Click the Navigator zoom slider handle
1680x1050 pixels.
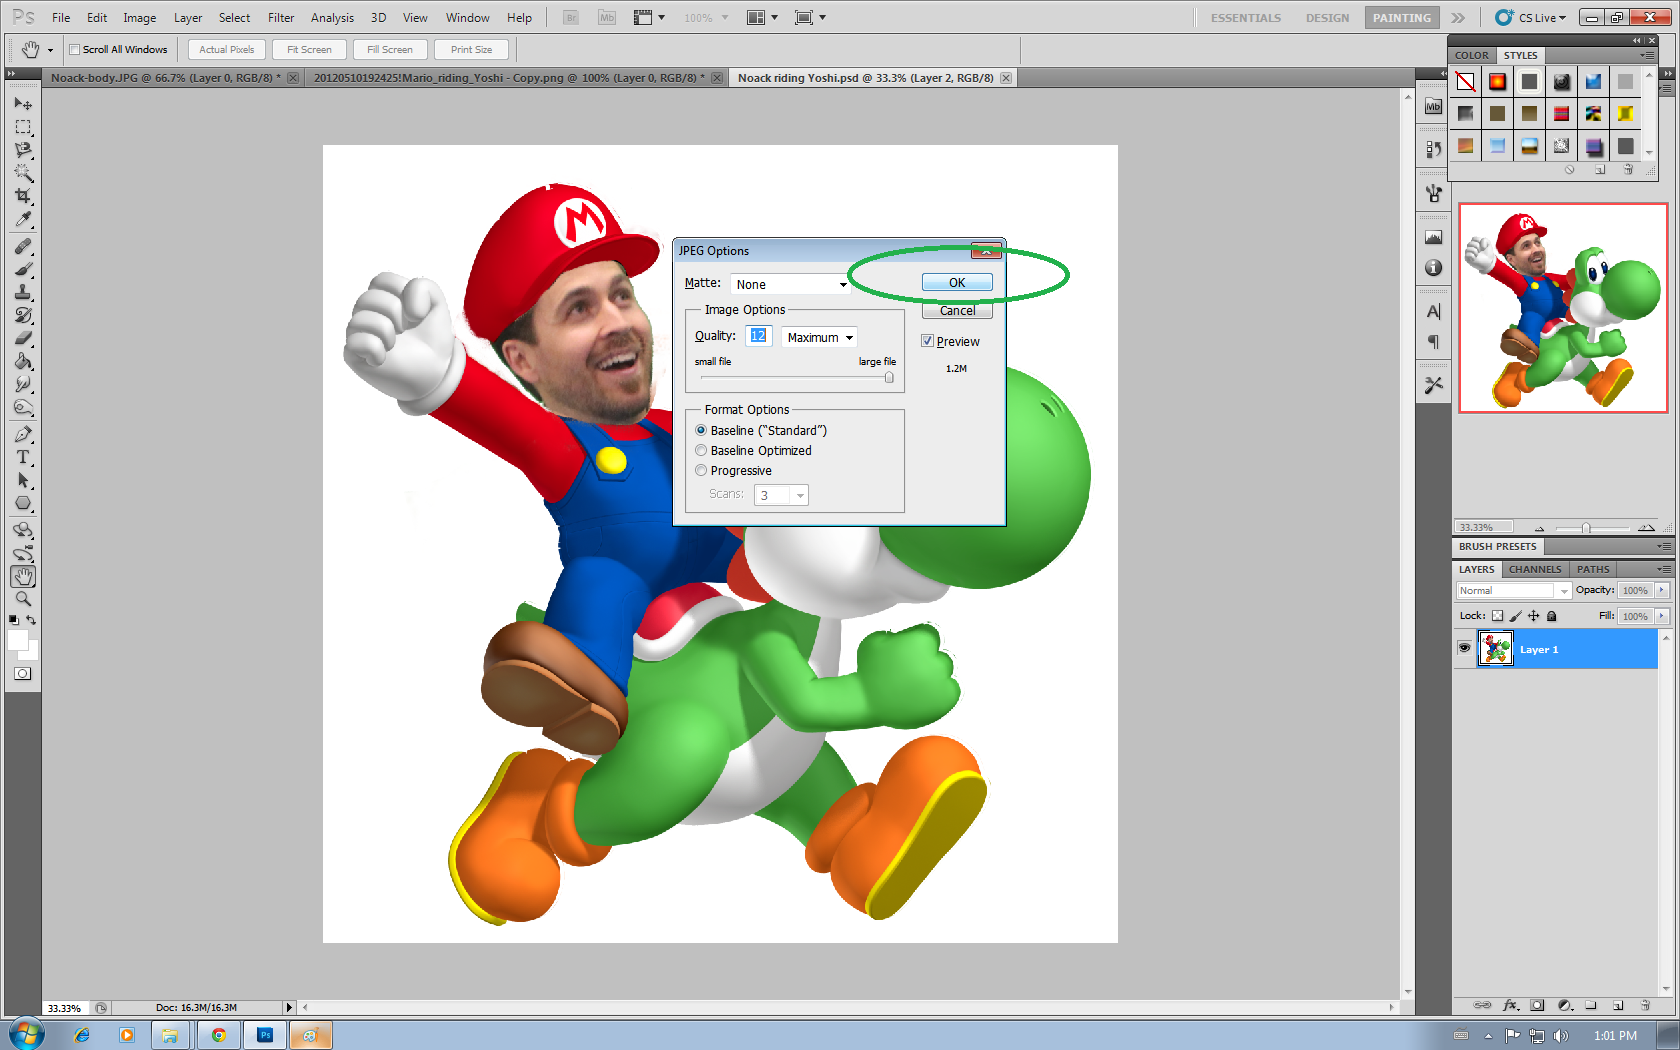(x=1586, y=528)
